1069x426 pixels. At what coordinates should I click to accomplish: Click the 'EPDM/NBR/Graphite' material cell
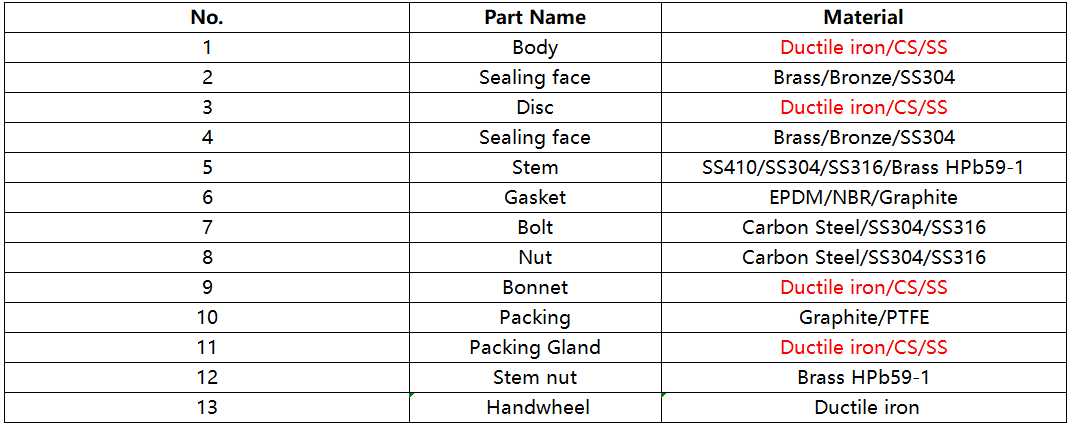click(x=863, y=197)
